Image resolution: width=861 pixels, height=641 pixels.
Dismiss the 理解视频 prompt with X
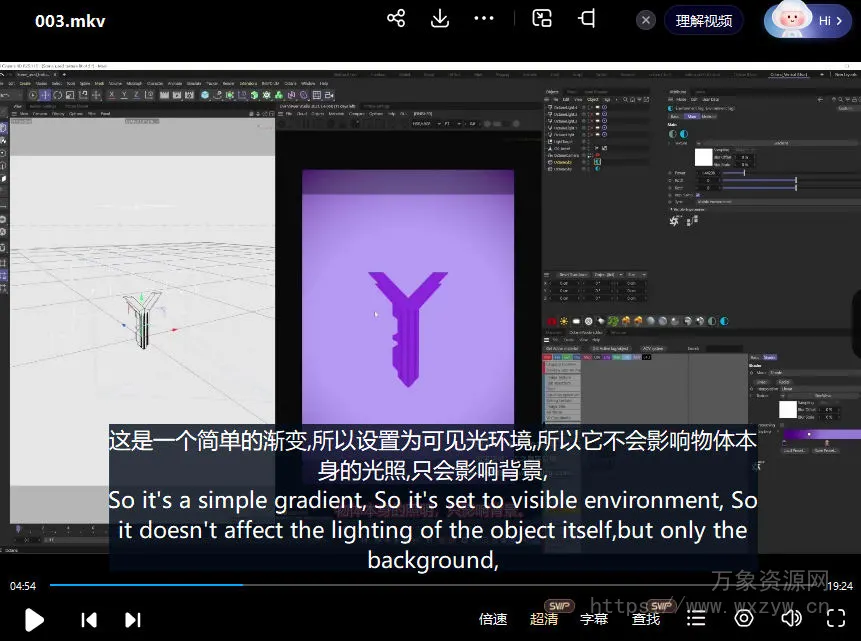tap(646, 20)
